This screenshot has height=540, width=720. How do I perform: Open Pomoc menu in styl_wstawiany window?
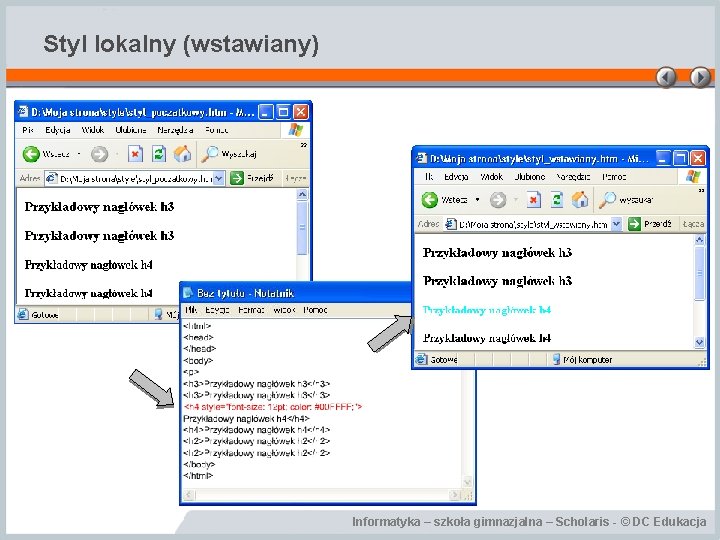(614, 177)
